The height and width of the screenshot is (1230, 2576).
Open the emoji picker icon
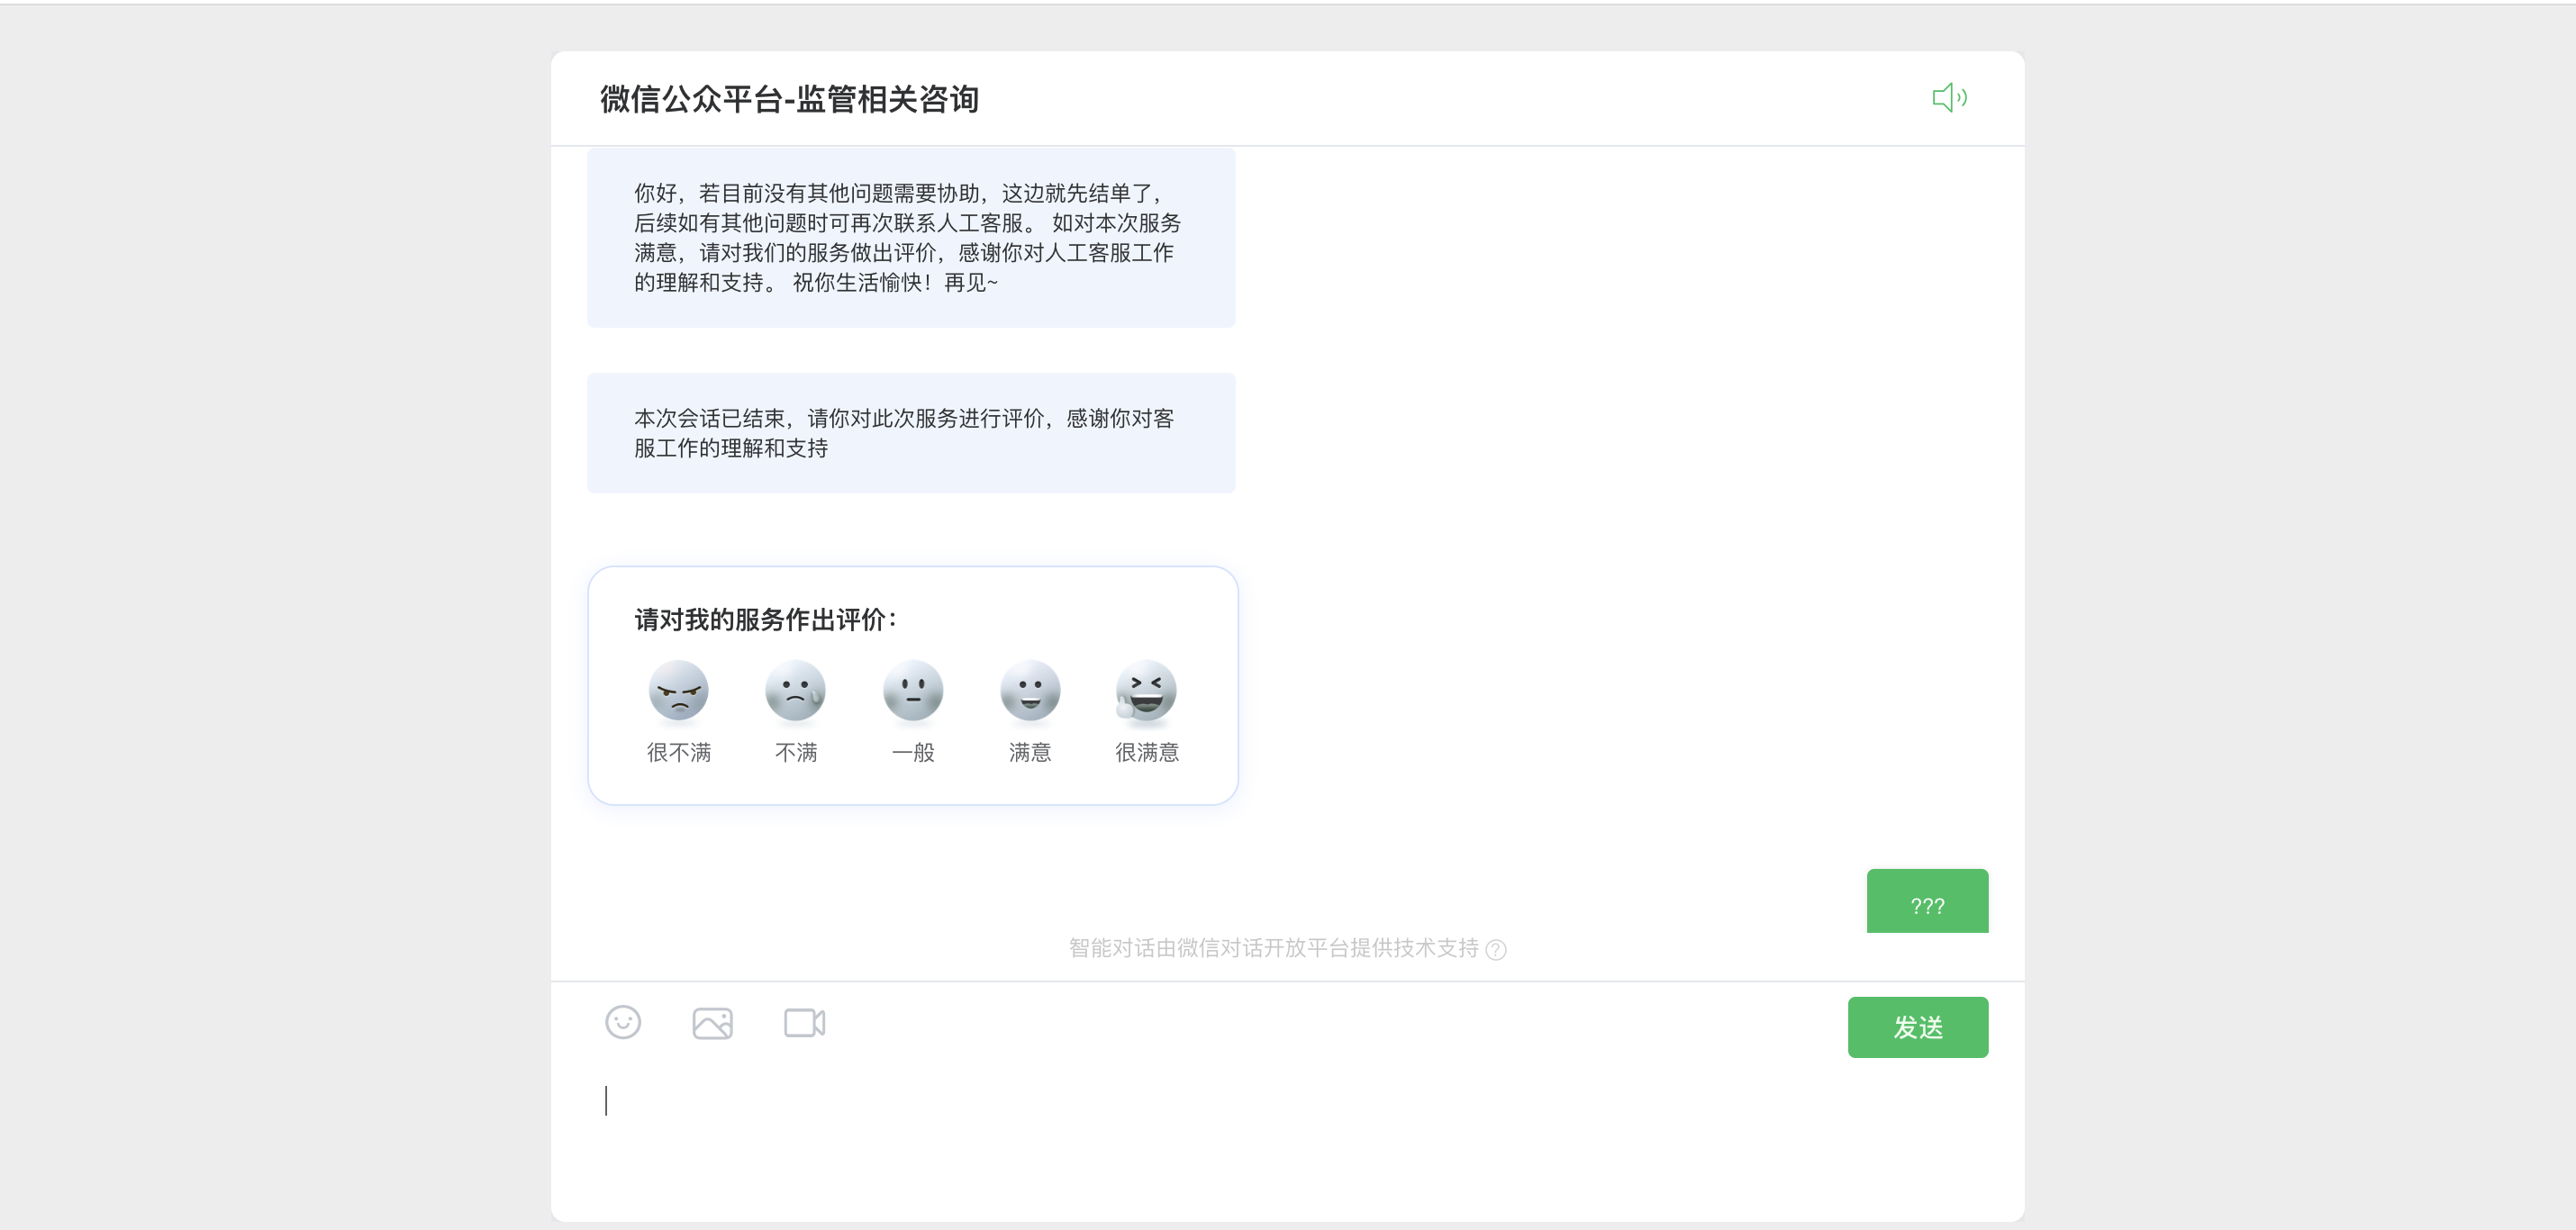tap(623, 1022)
